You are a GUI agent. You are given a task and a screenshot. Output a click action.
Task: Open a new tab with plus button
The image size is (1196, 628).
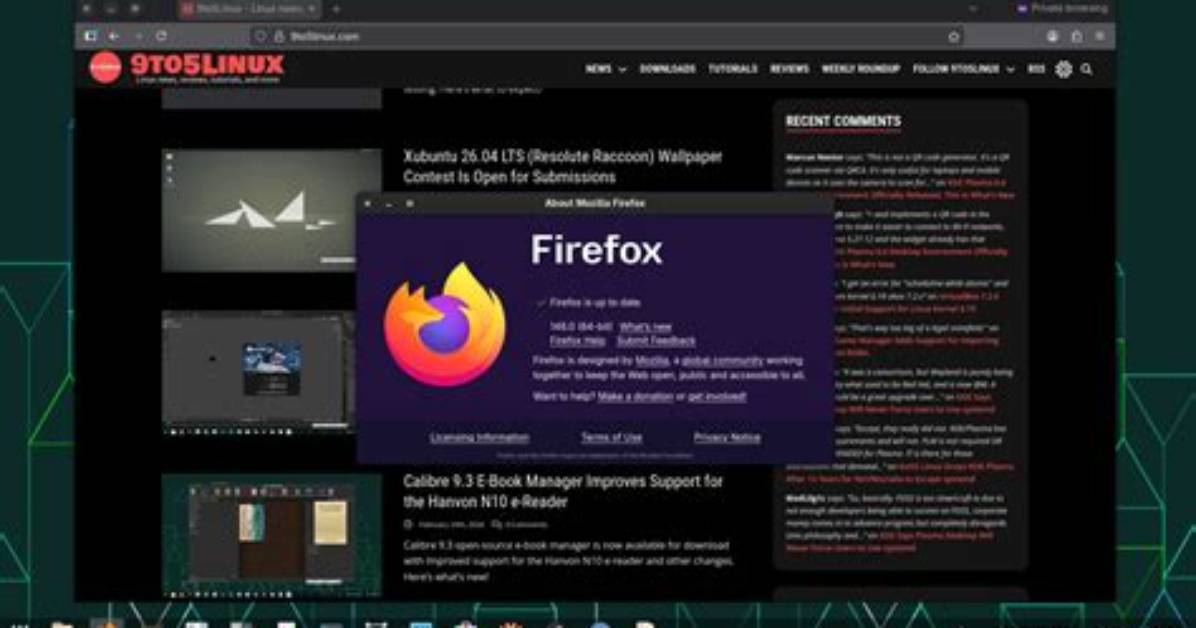336,9
